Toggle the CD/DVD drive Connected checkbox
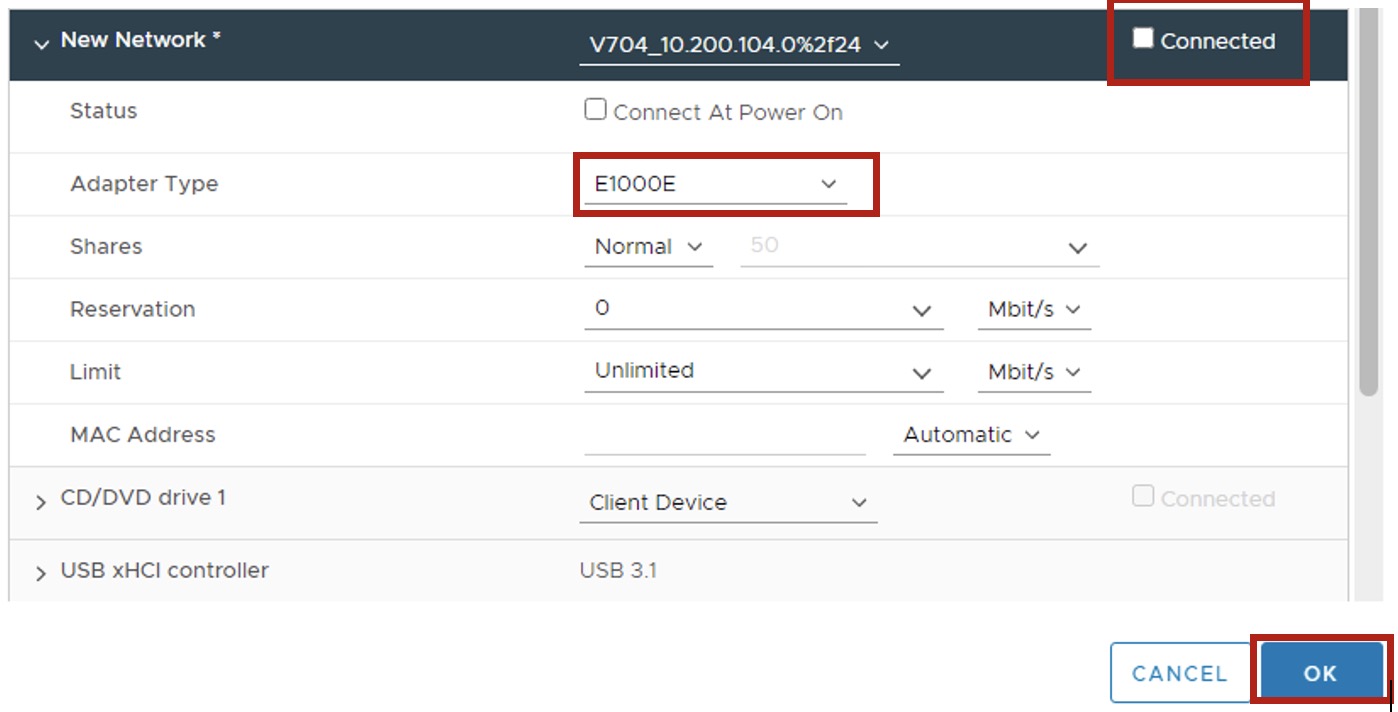Image resolution: width=1398 pixels, height=712 pixels. tap(1143, 496)
